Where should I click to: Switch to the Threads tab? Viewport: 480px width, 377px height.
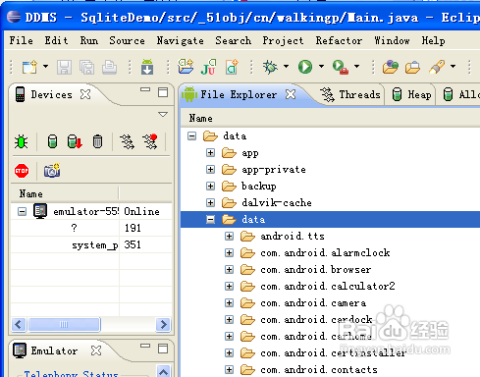[350, 95]
